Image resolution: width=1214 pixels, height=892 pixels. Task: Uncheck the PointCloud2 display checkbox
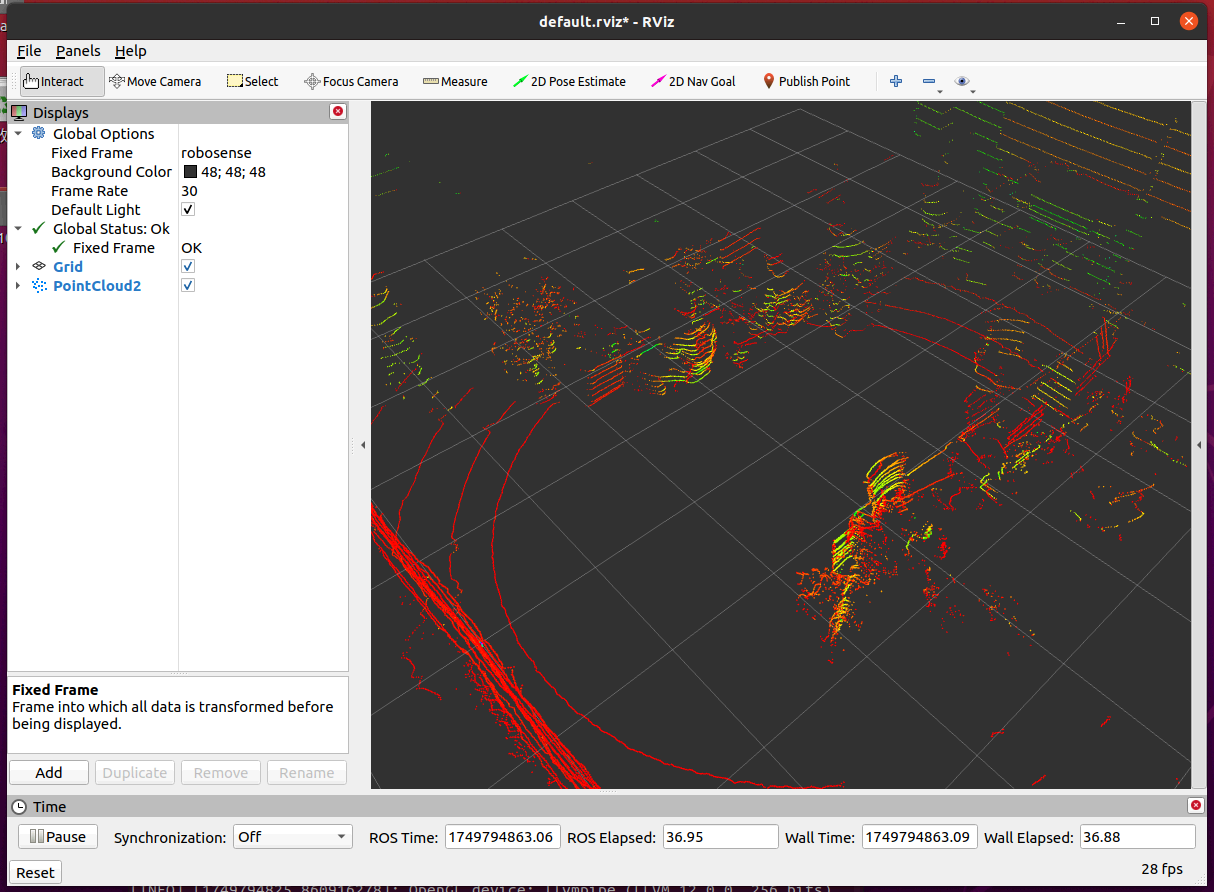click(188, 285)
